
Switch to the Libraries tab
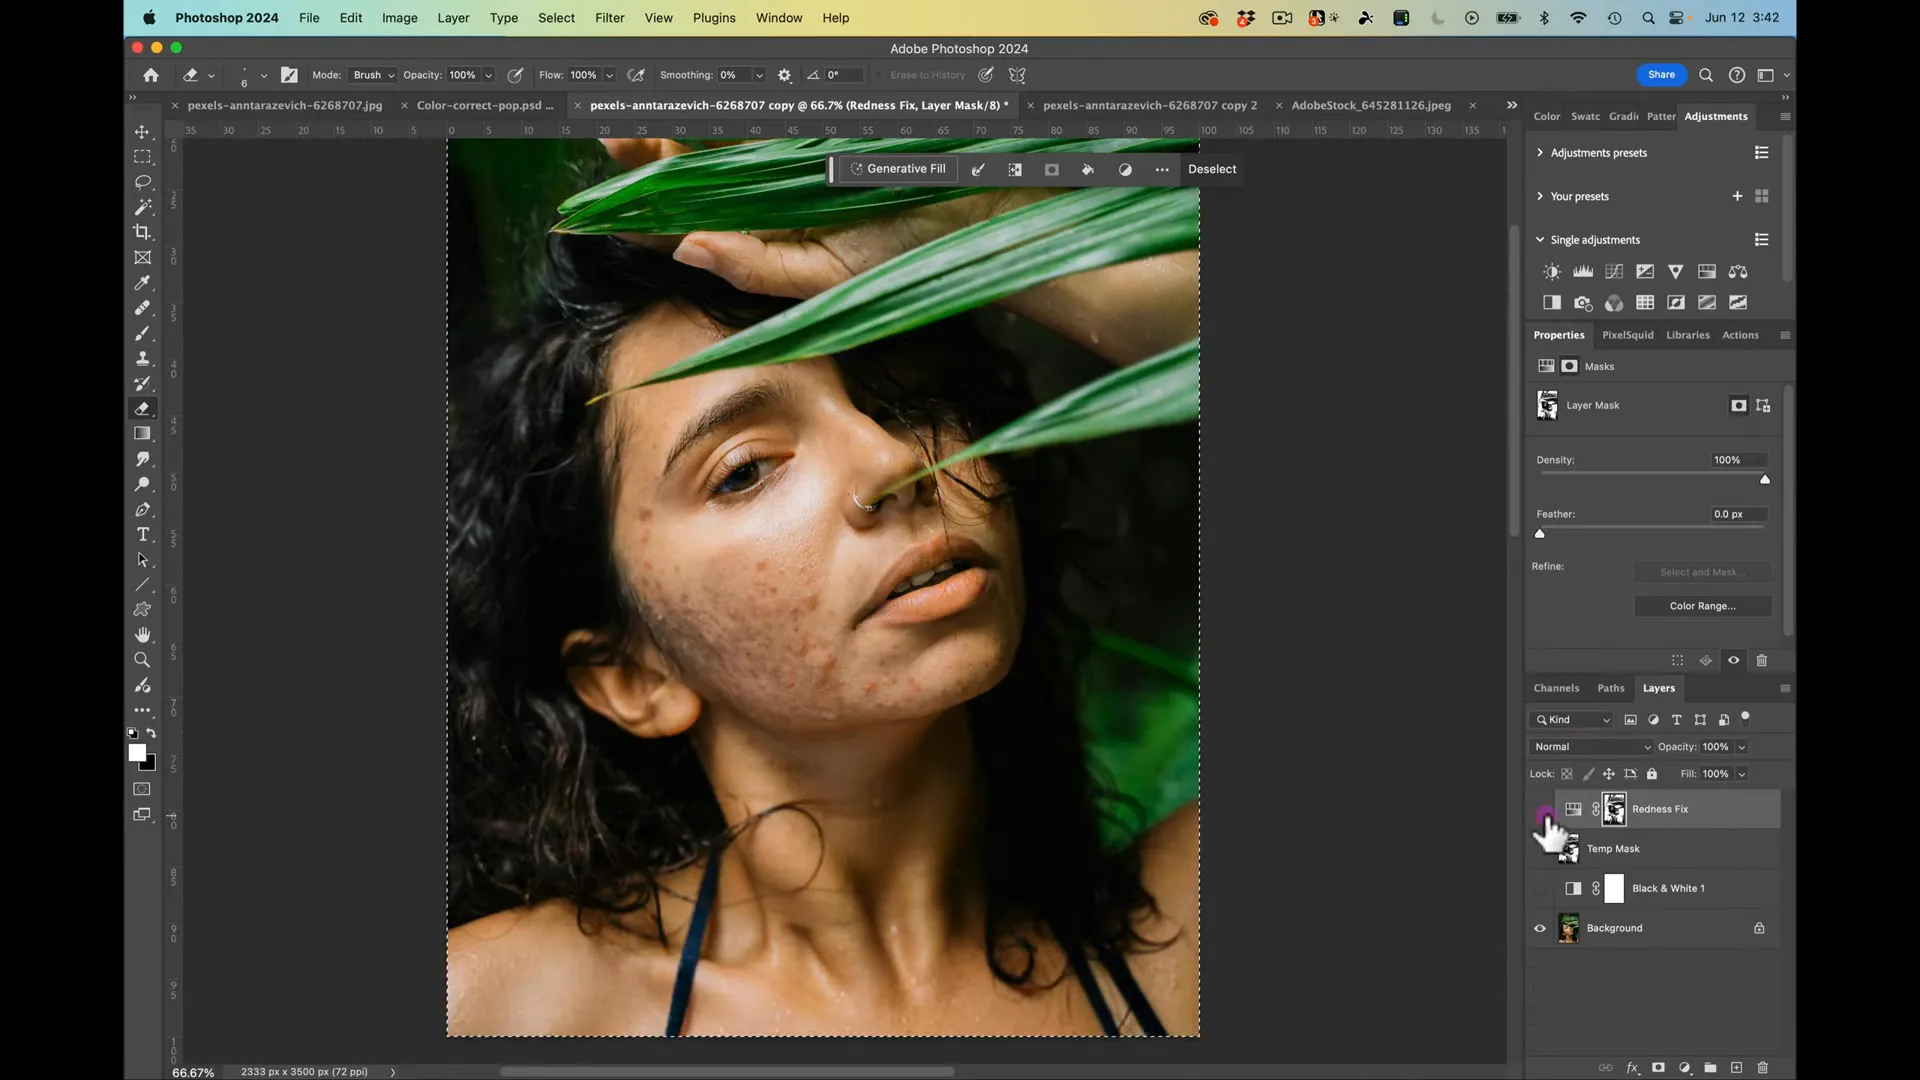point(1687,335)
